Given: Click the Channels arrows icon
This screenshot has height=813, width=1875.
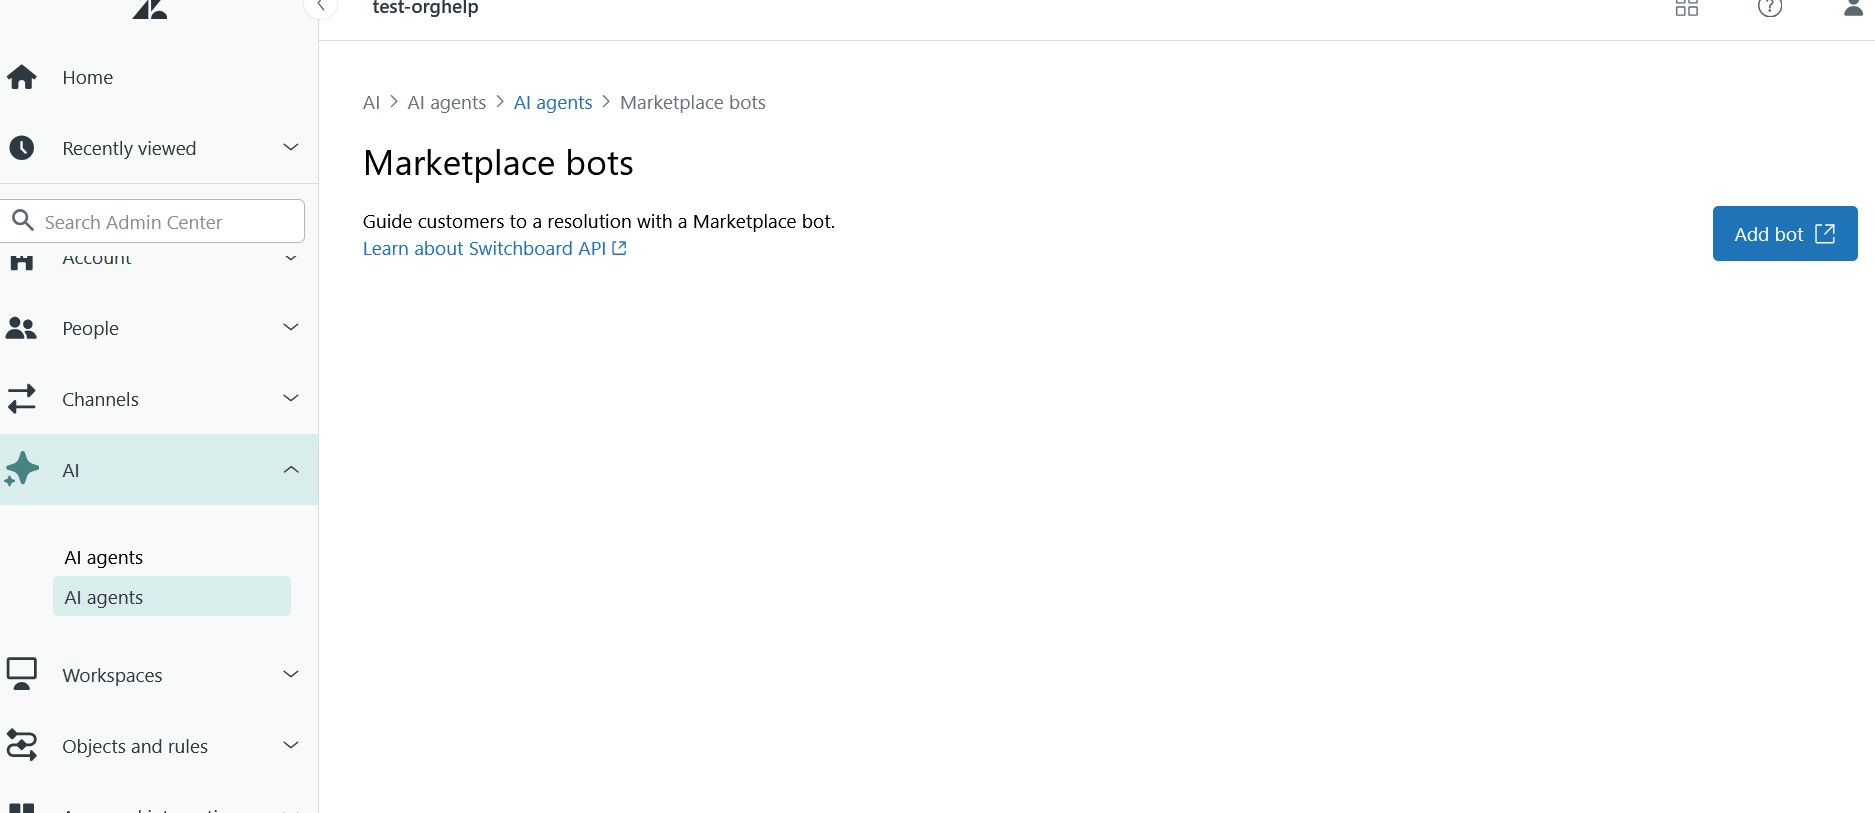Looking at the screenshot, I should tap(22, 399).
